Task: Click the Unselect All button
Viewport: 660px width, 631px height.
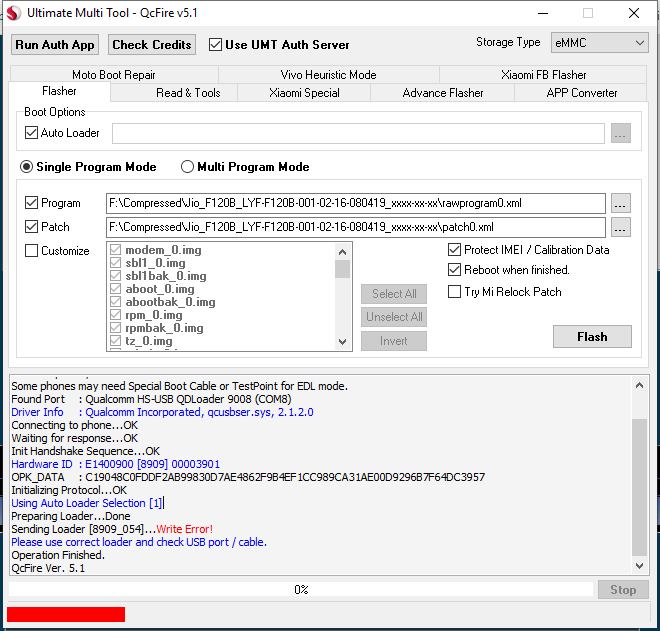Action: [x=394, y=317]
